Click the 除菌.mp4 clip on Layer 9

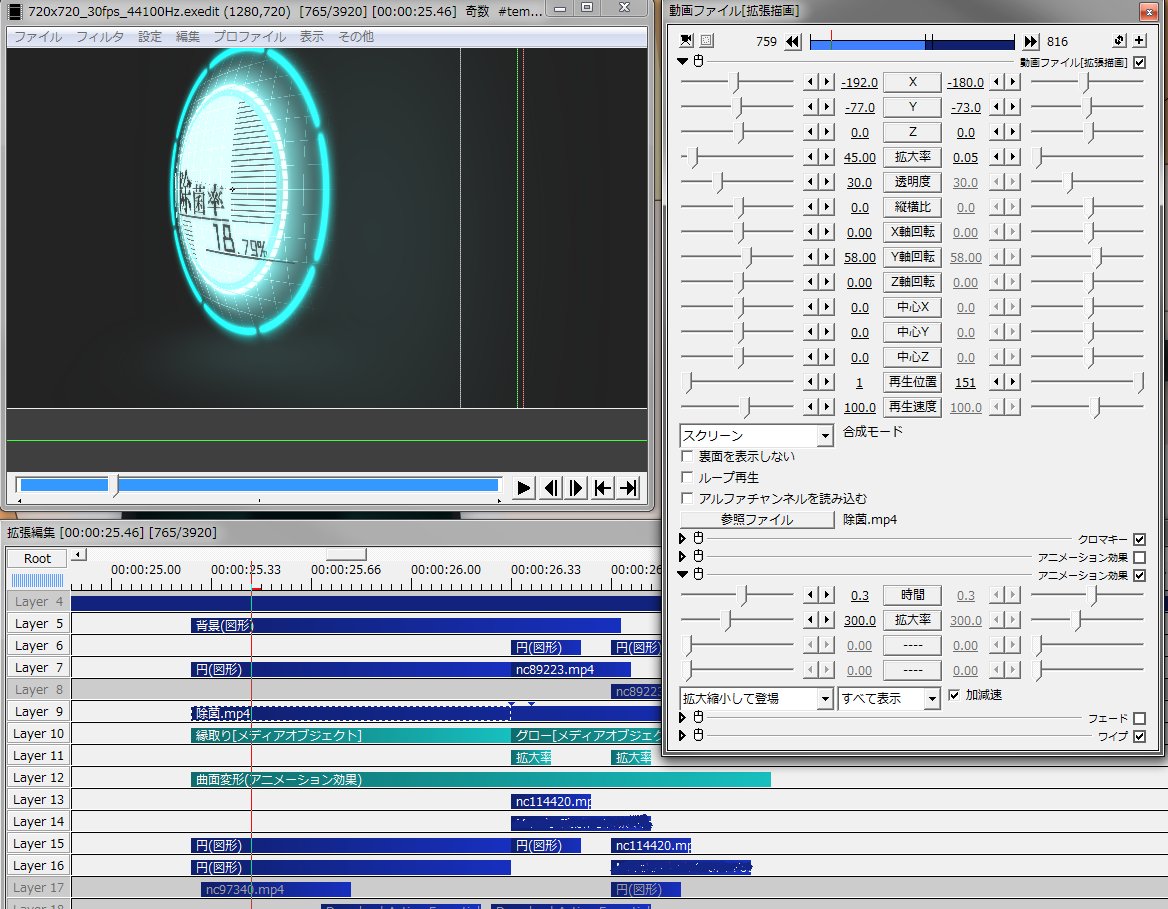(350, 713)
